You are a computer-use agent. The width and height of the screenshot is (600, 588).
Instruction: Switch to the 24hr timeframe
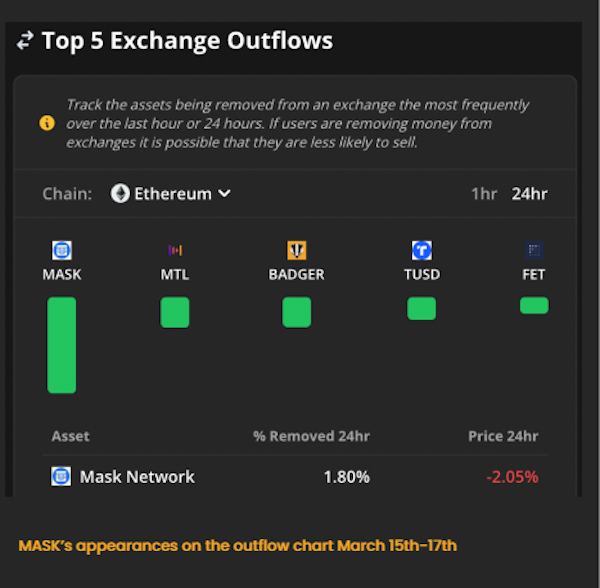click(x=529, y=193)
